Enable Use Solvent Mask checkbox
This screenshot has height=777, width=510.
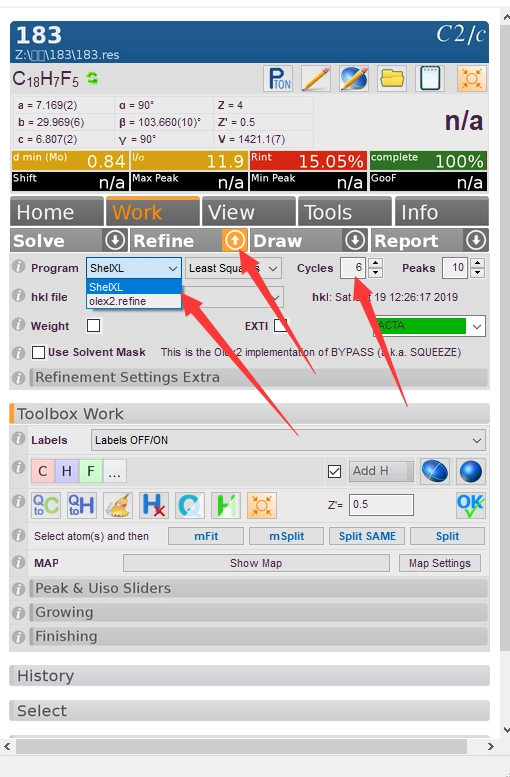click(38, 352)
